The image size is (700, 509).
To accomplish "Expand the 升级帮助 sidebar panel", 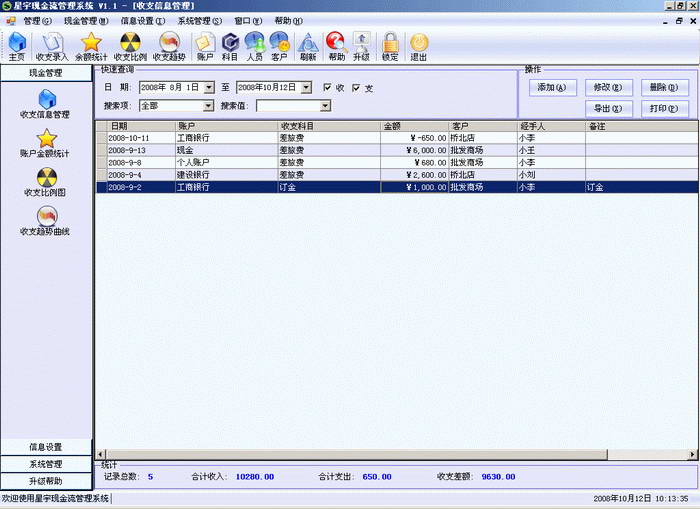I will tap(46, 481).
